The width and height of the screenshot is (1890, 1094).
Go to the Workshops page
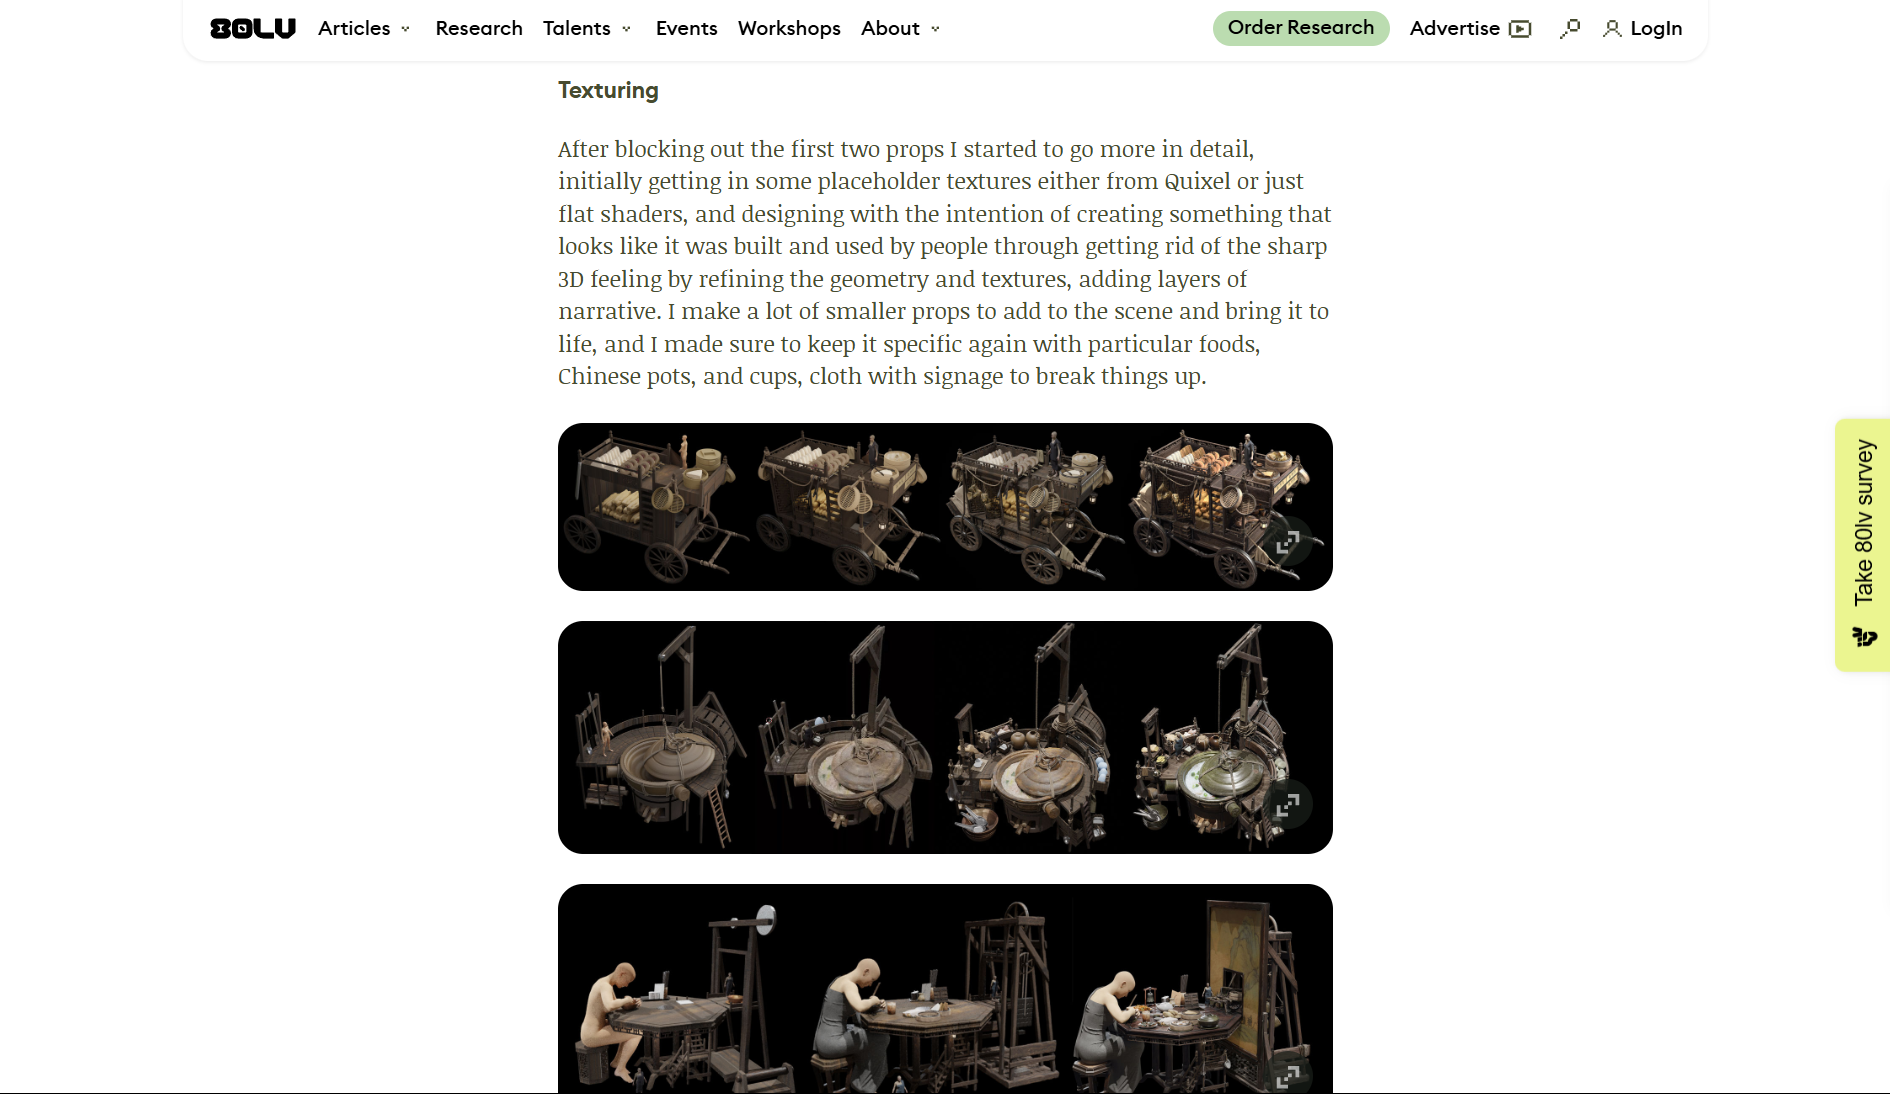pos(789,28)
